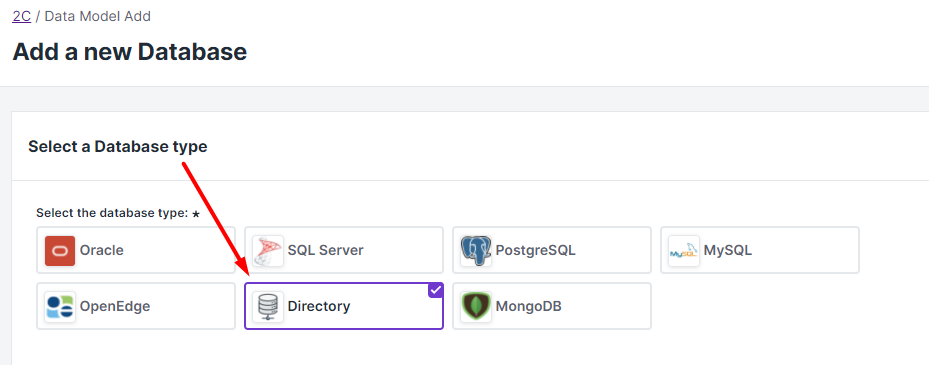Click the 'Add a new Database' heading

130,52
